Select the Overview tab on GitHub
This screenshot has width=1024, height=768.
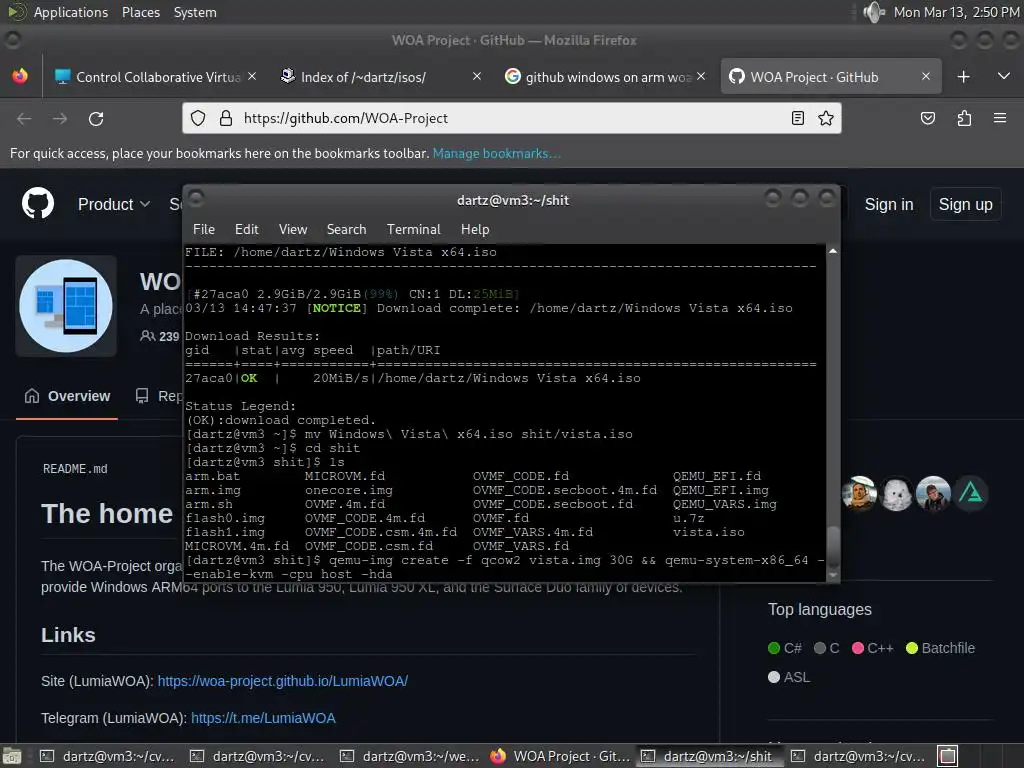pyautogui.click(x=67, y=396)
